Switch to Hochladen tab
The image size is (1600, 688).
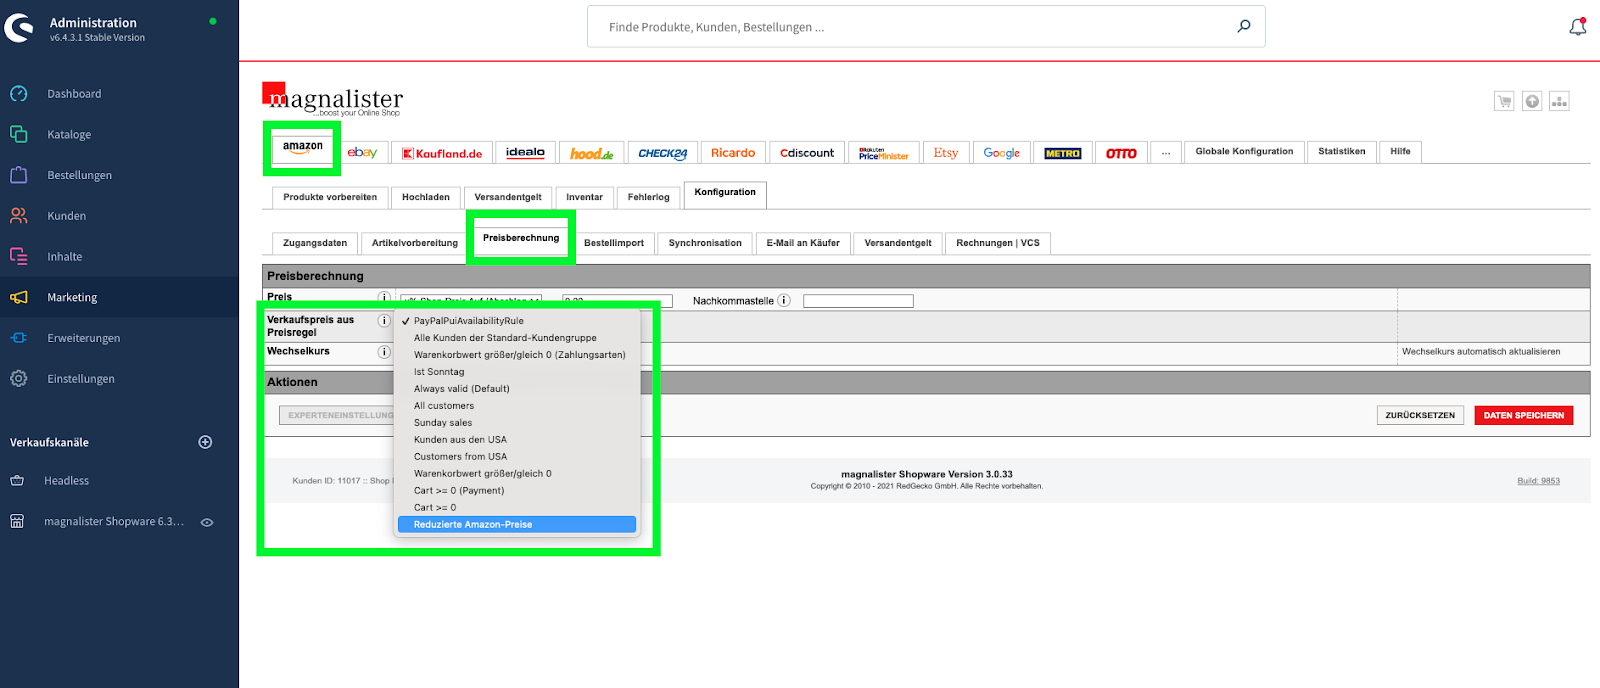(426, 197)
